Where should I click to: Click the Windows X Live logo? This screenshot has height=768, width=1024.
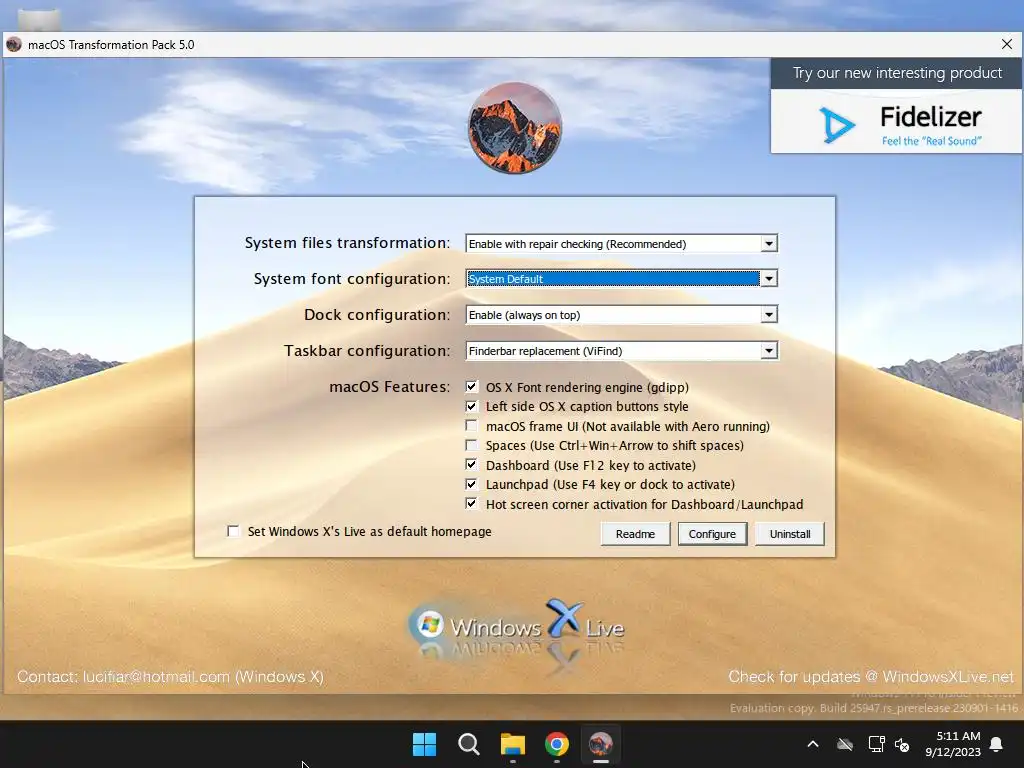516,628
